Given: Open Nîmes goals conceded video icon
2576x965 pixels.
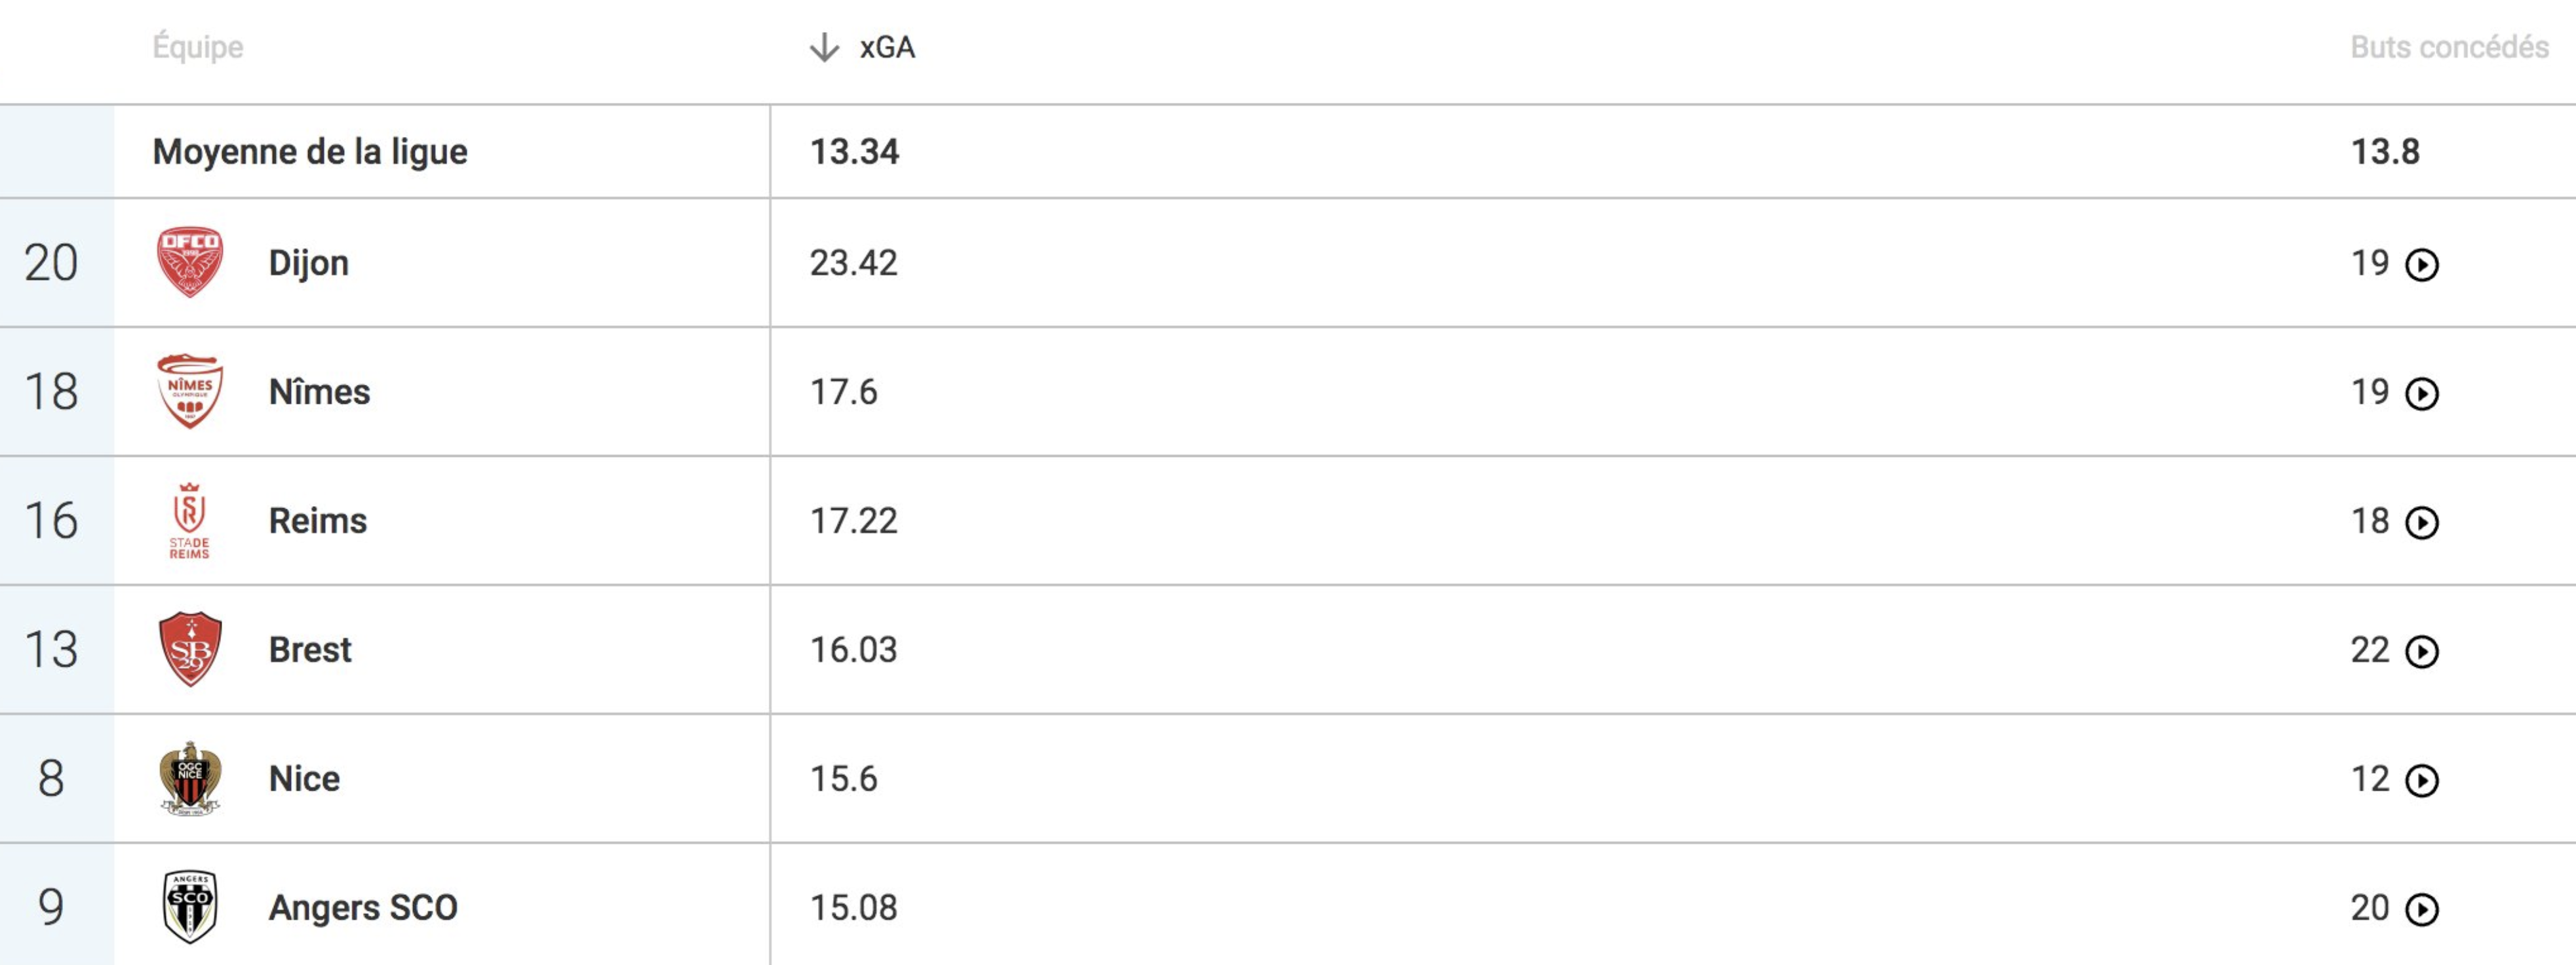Looking at the screenshot, I should click(x=2421, y=394).
